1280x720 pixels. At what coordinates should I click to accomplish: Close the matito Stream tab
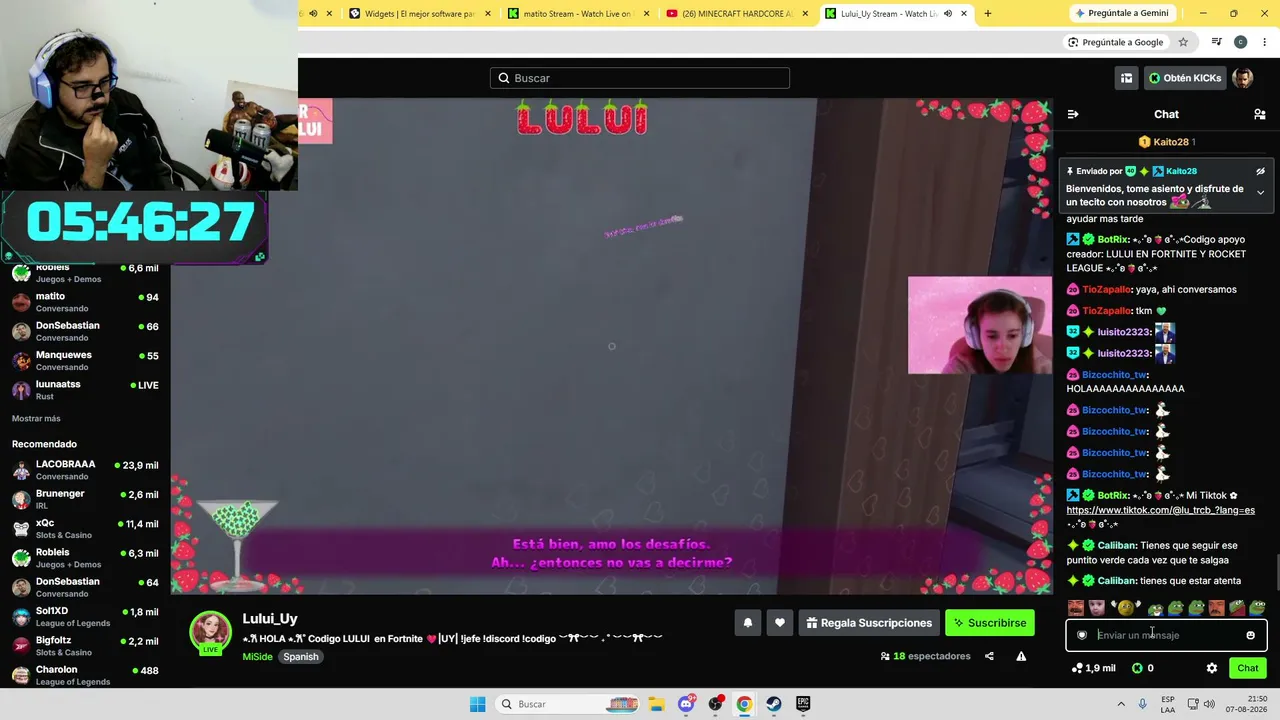click(x=647, y=14)
